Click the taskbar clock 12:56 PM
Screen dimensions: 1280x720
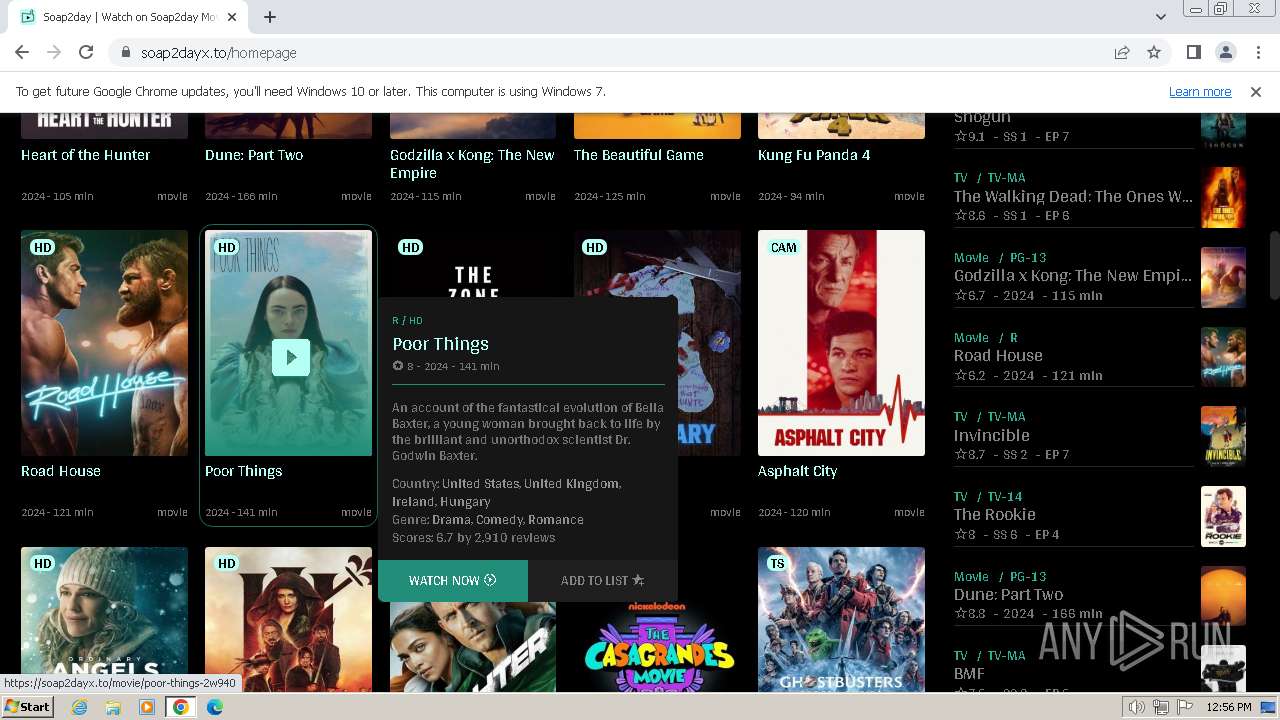1229,707
